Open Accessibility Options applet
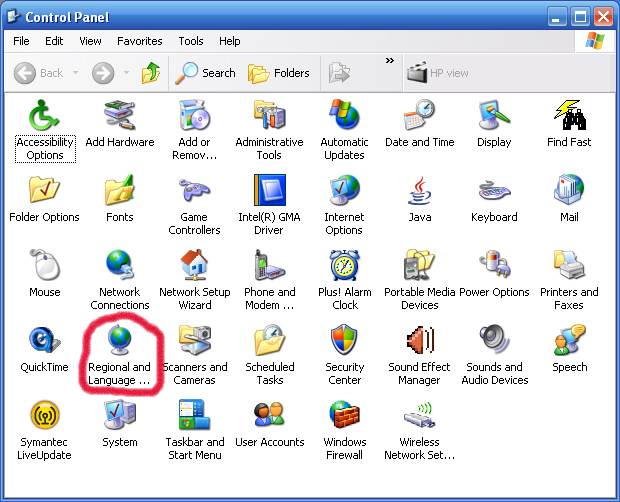The width and height of the screenshot is (620, 502). click(44, 115)
